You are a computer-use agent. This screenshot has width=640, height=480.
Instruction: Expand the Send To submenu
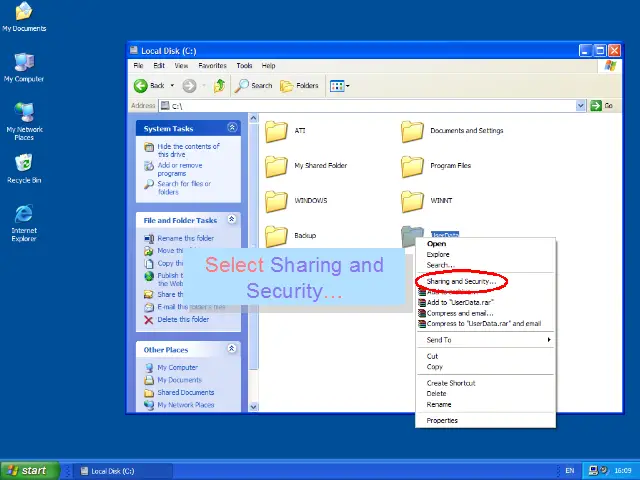click(485, 340)
